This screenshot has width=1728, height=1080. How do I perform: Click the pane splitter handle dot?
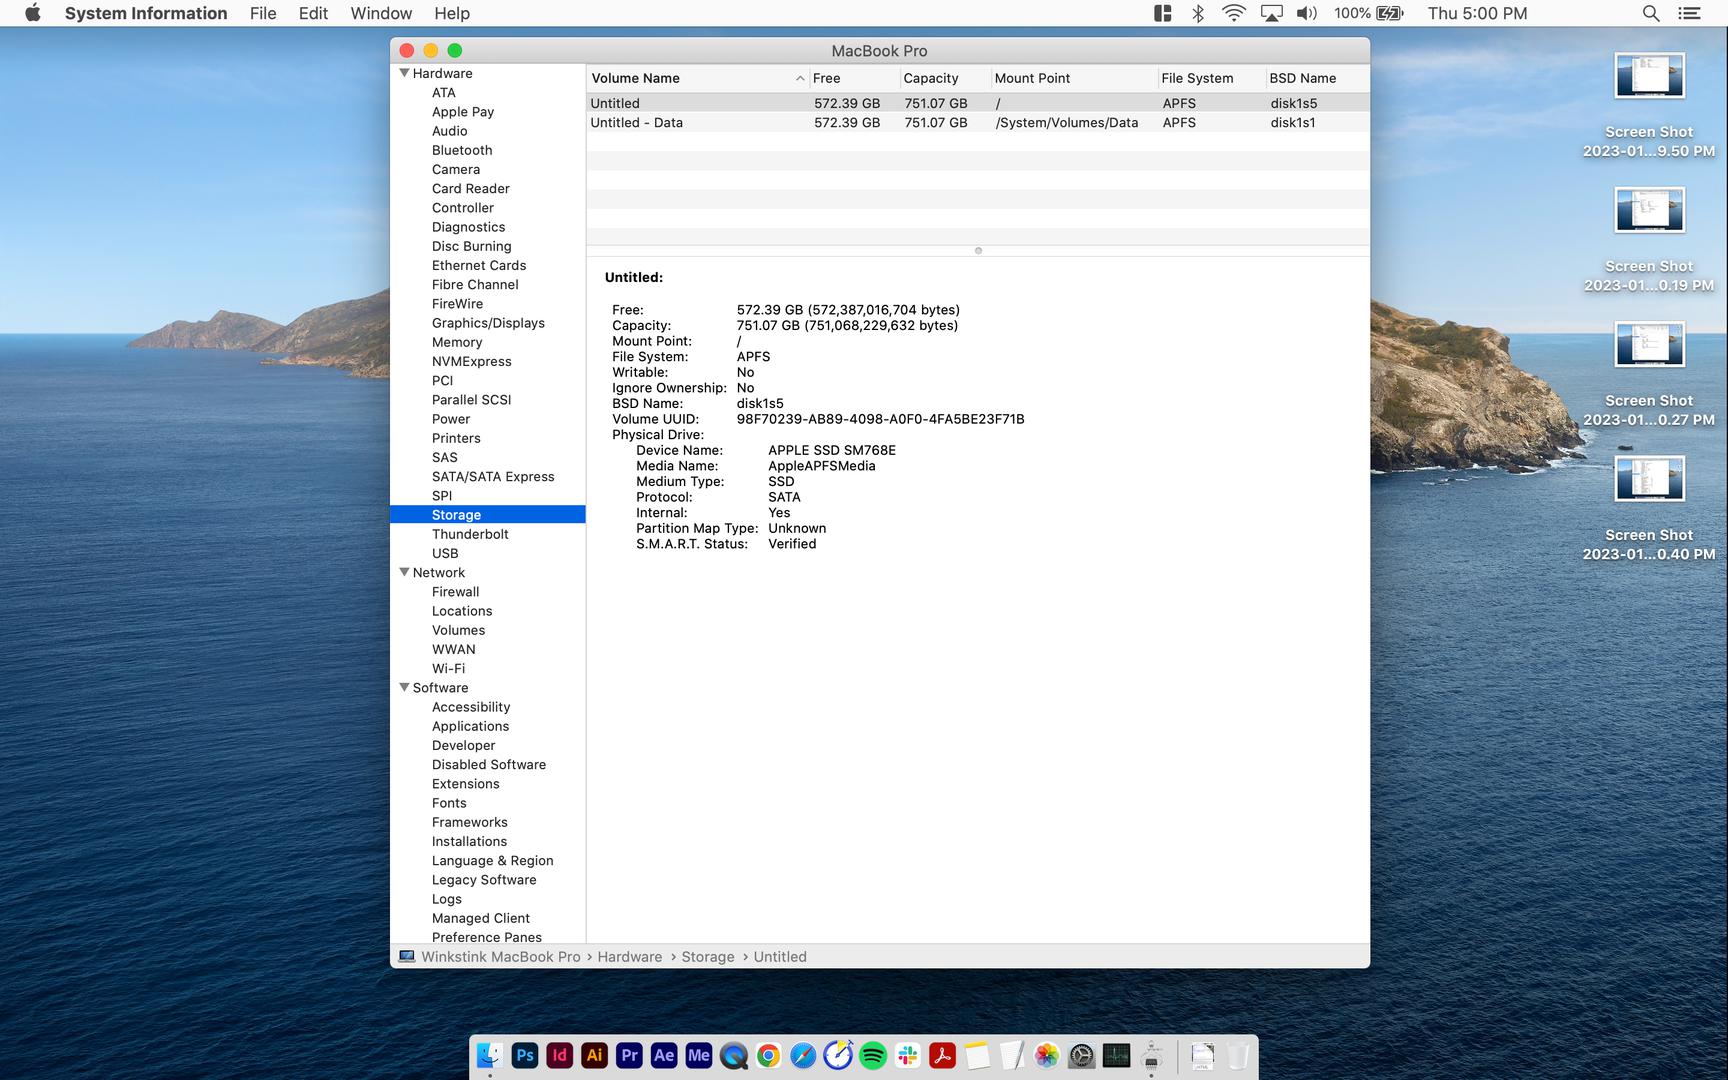point(978,251)
